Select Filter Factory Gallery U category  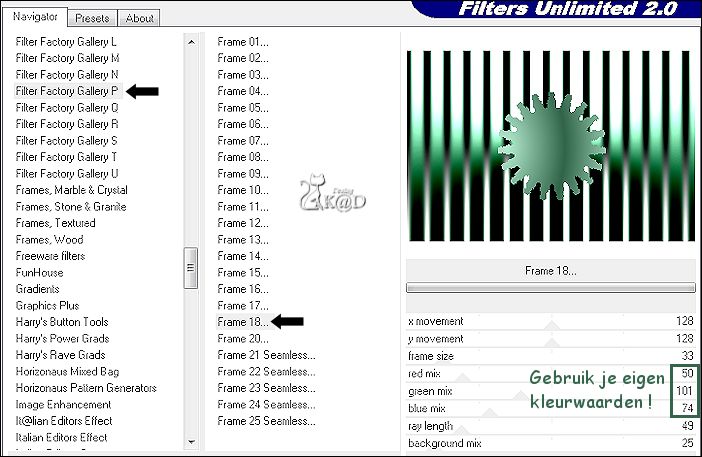pos(67,174)
